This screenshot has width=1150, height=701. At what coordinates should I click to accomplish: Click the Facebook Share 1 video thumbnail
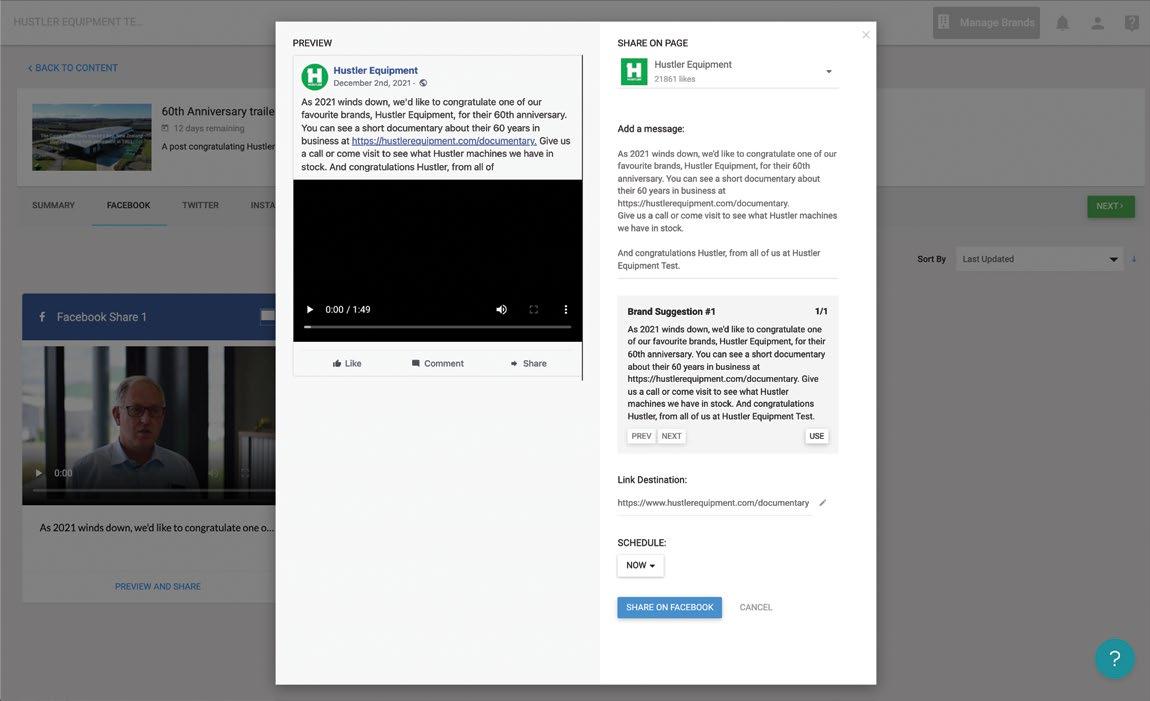(149, 425)
